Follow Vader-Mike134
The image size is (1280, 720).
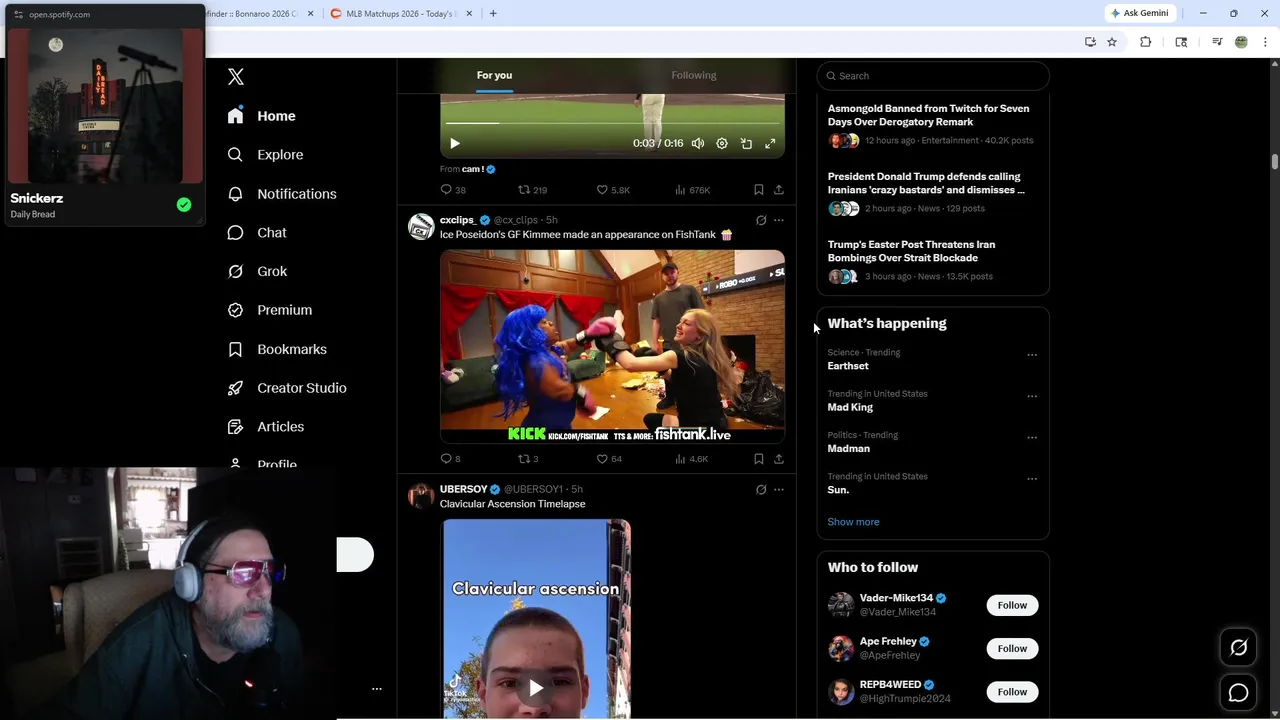[x=1012, y=605]
